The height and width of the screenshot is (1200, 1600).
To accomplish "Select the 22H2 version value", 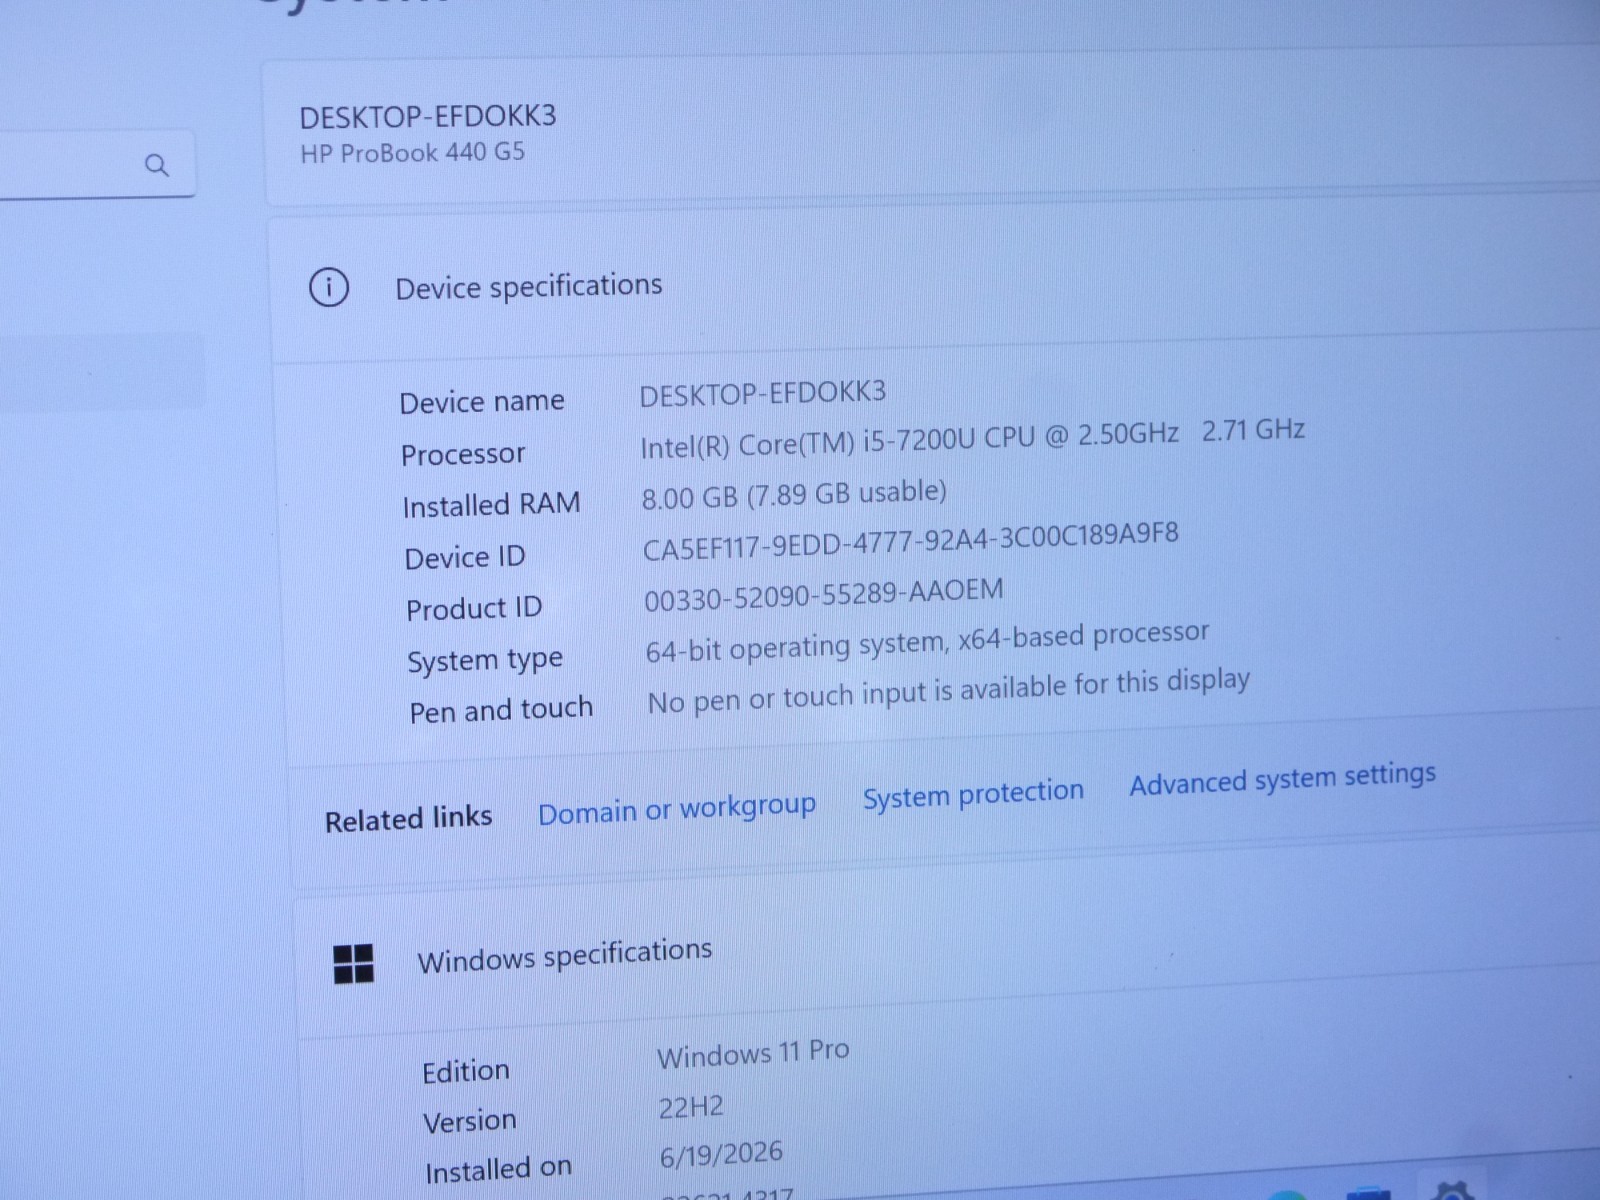I will [x=691, y=1107].
